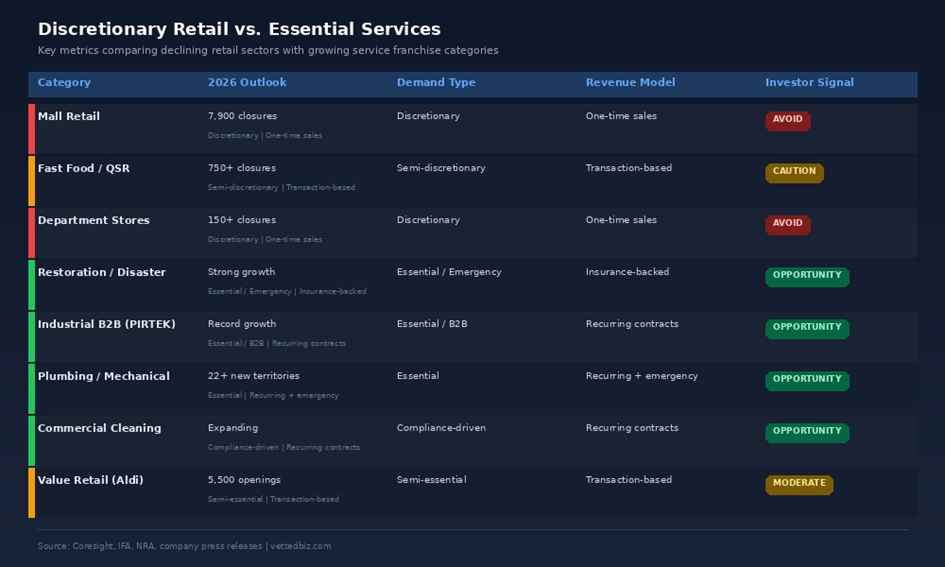Click the 'Compliance-driven' demand type cell
The height and width of the screenshot is (567, 945).
[x=441, y=428]
